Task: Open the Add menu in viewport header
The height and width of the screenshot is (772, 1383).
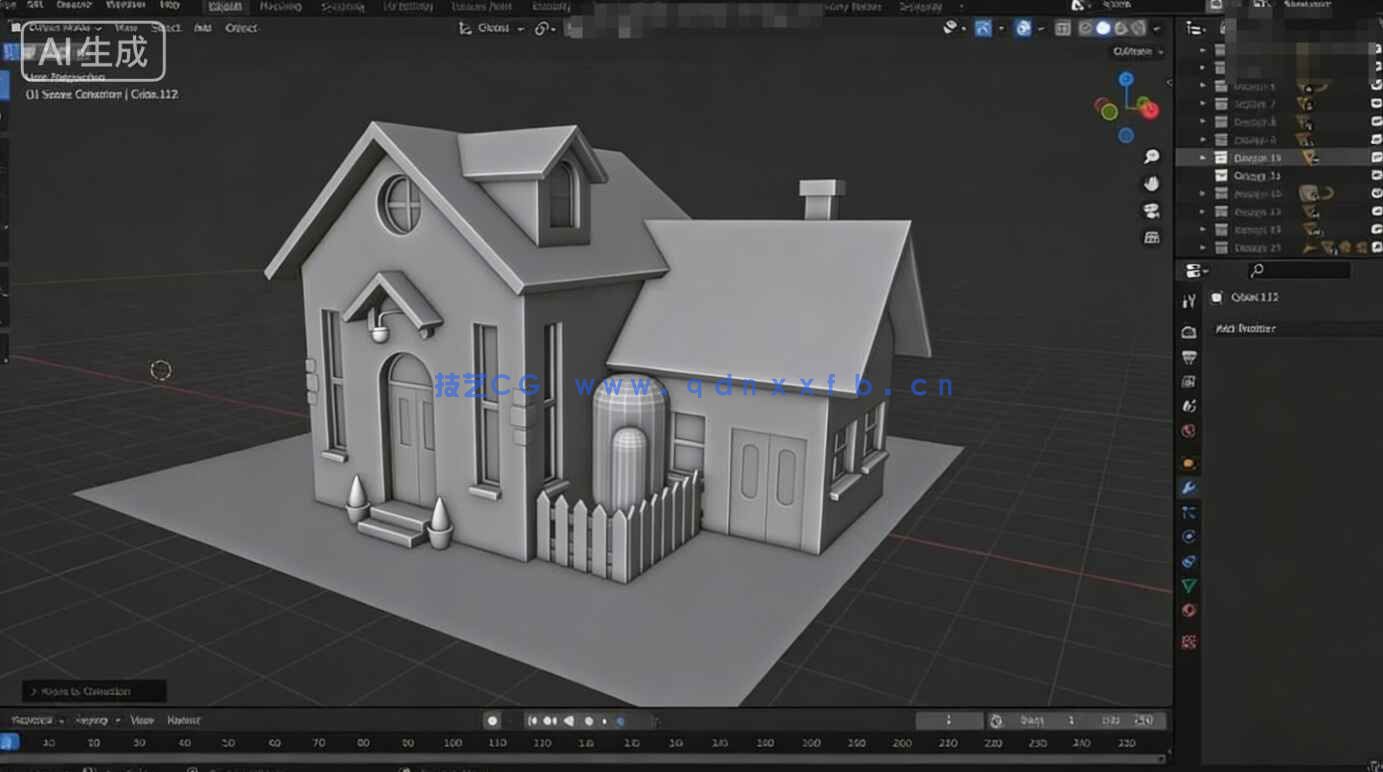Action: [202, 28]
